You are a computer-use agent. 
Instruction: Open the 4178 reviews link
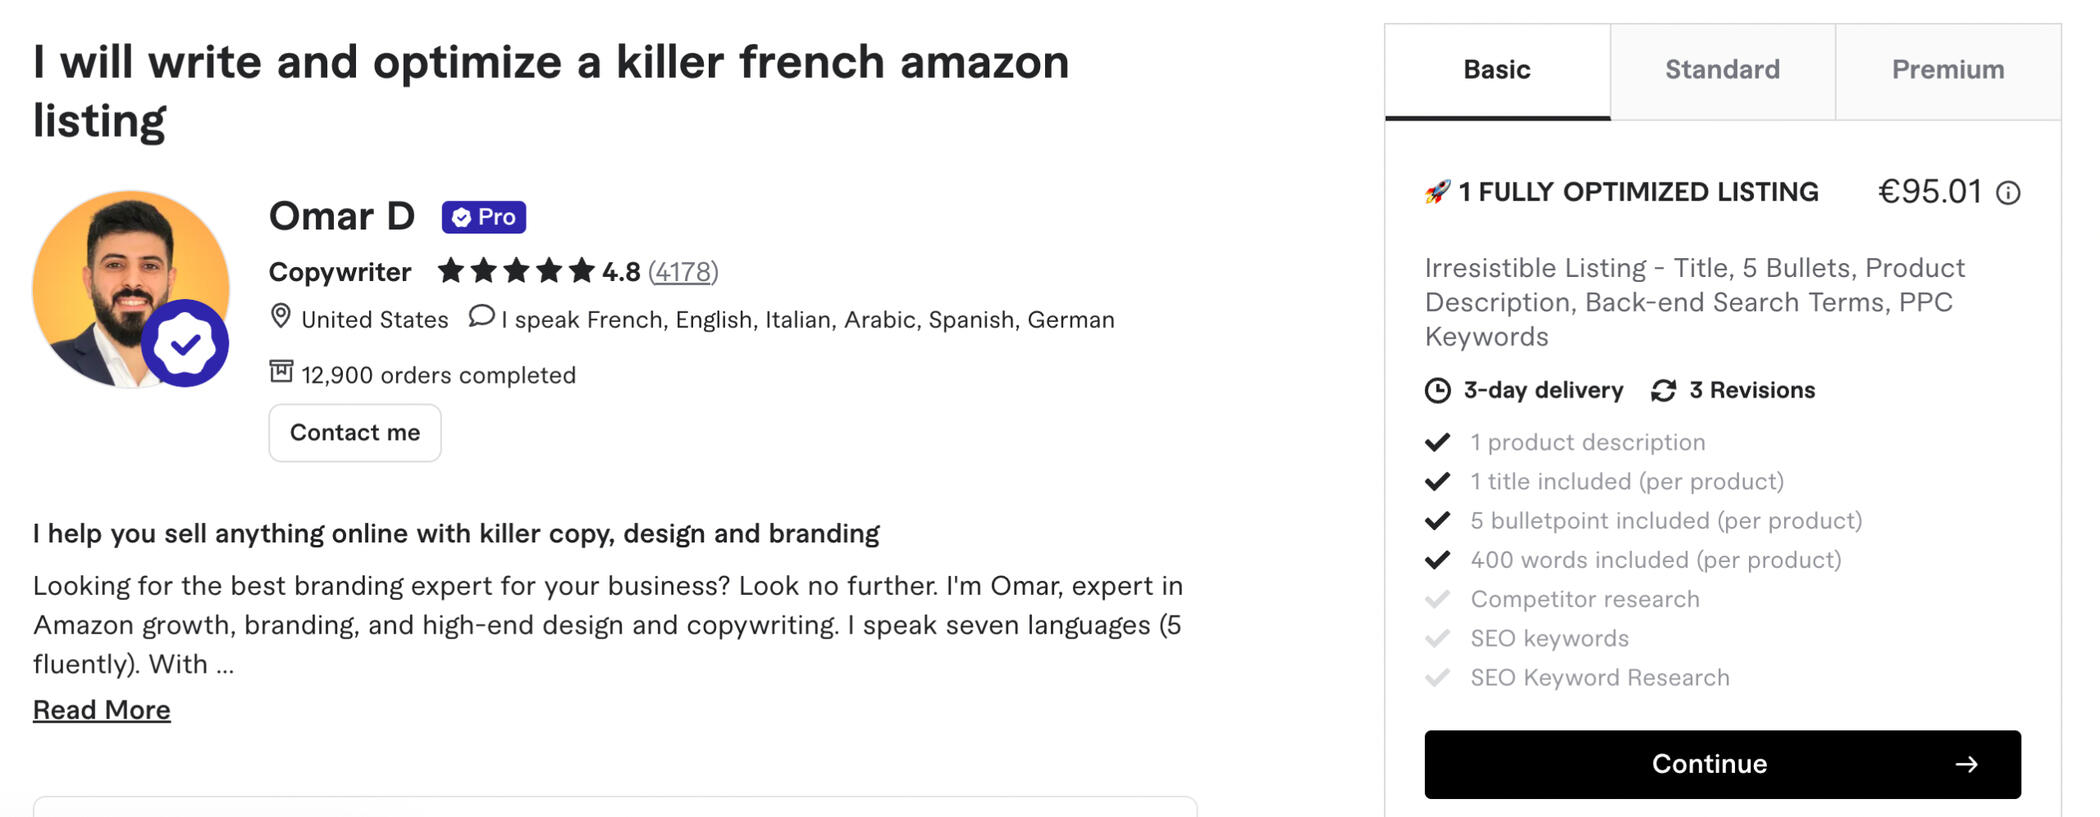pos(683,272)
